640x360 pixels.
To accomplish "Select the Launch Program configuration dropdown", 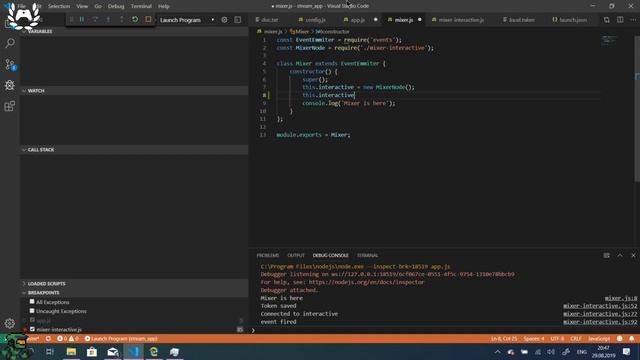I will click(x=187, y=20).
